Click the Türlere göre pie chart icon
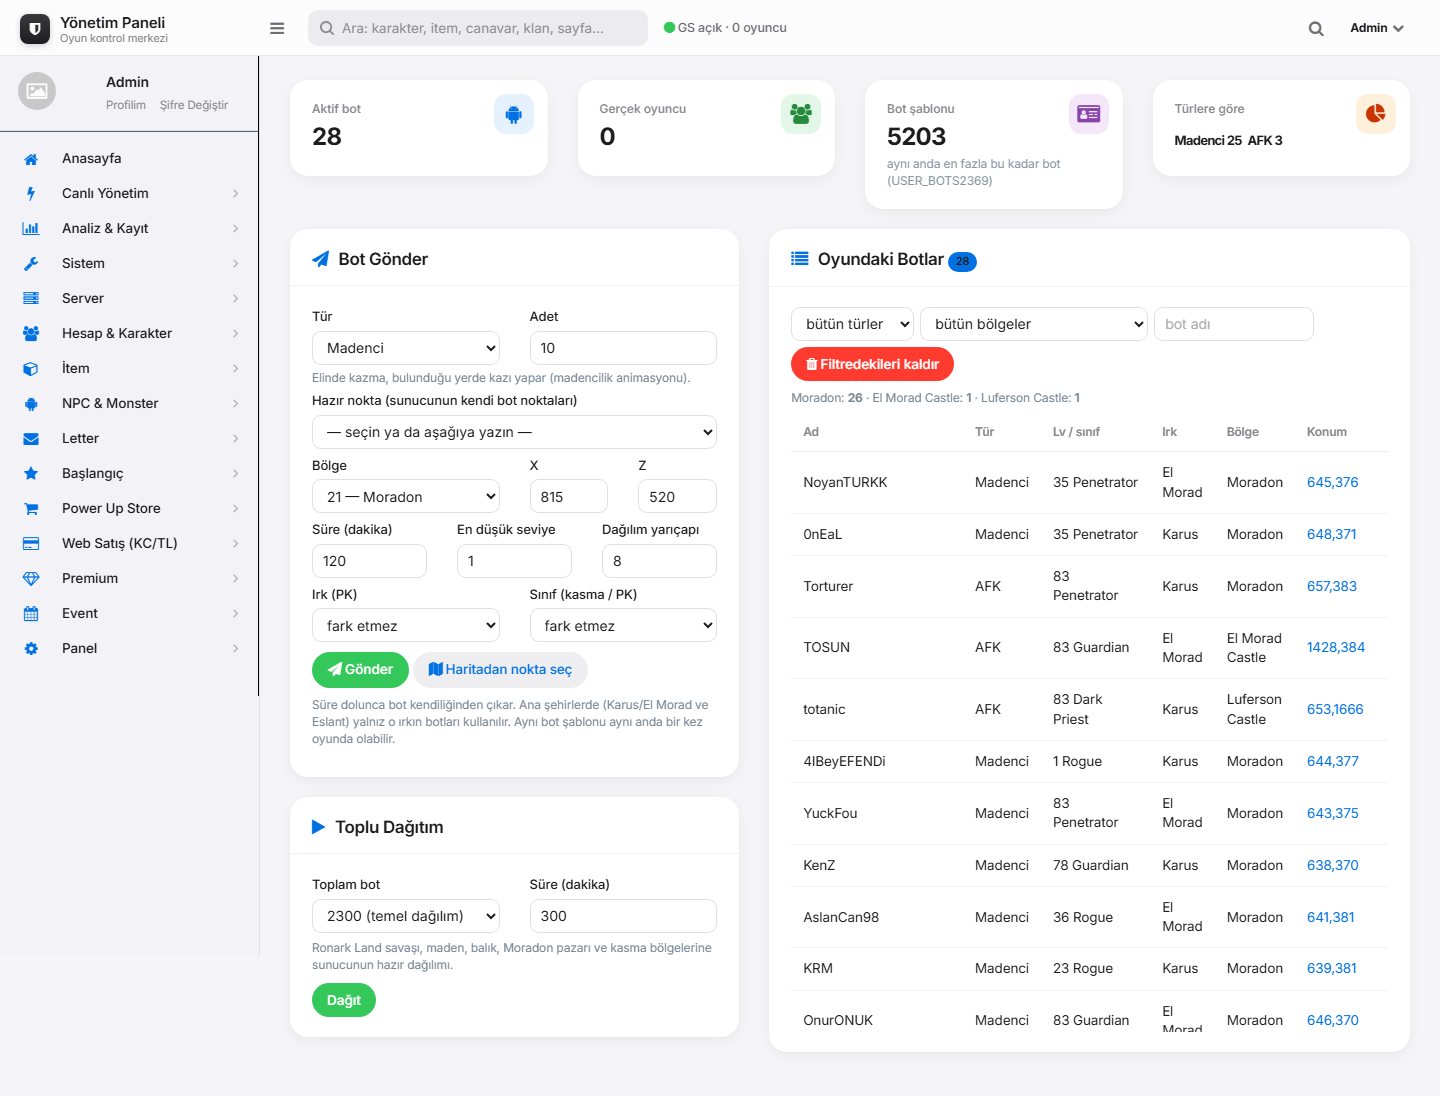1440x1096 pixels. pos(1376,114)
